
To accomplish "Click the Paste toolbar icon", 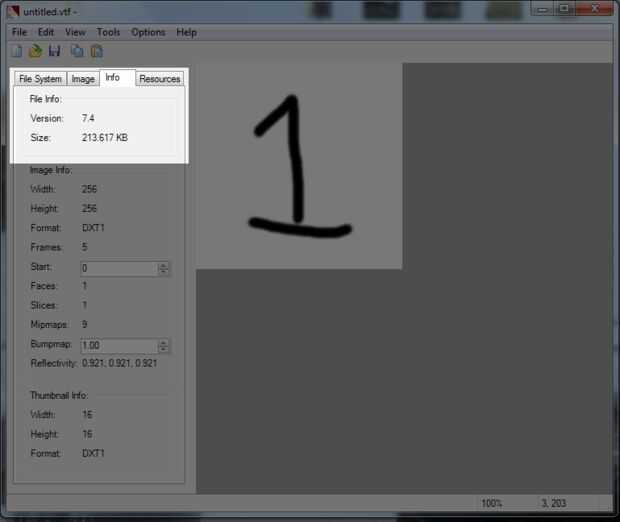I will pyautogui.click(x=96, y=51).
